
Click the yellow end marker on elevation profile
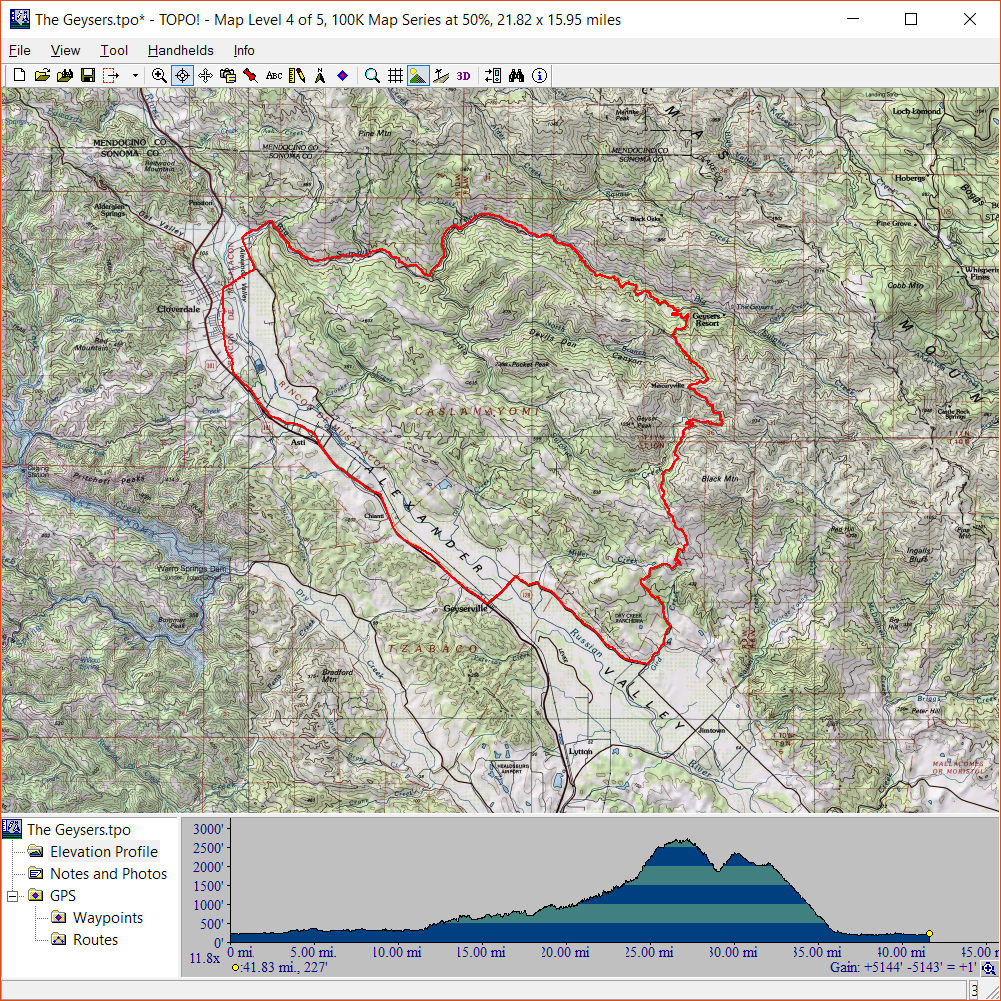929,934
